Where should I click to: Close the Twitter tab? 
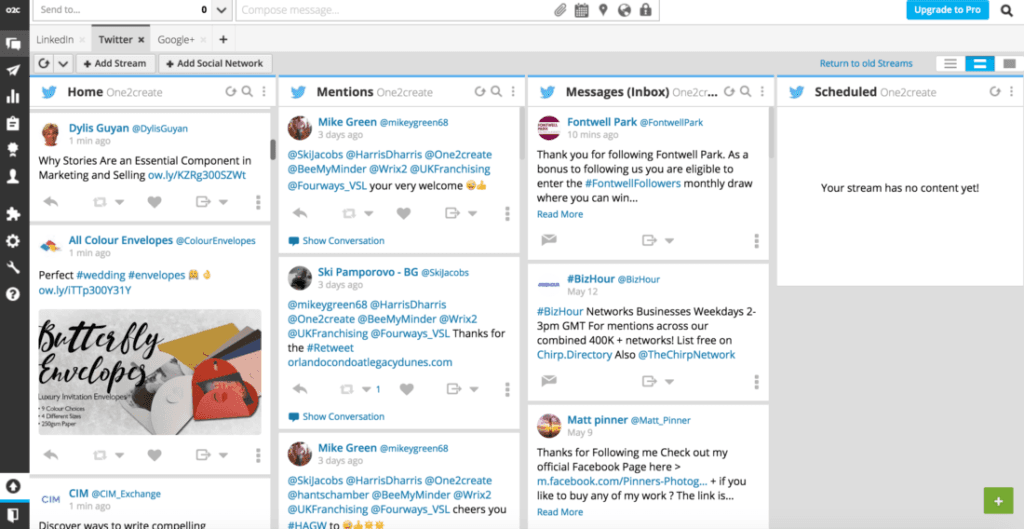click(x=140, y=40)
